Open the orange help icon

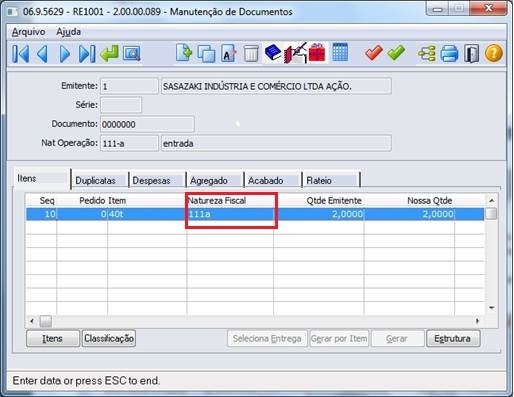tap(493, 53)
